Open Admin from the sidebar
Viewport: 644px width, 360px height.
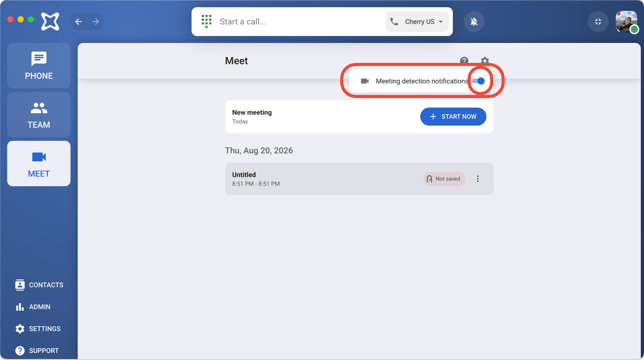click(33, 307)
